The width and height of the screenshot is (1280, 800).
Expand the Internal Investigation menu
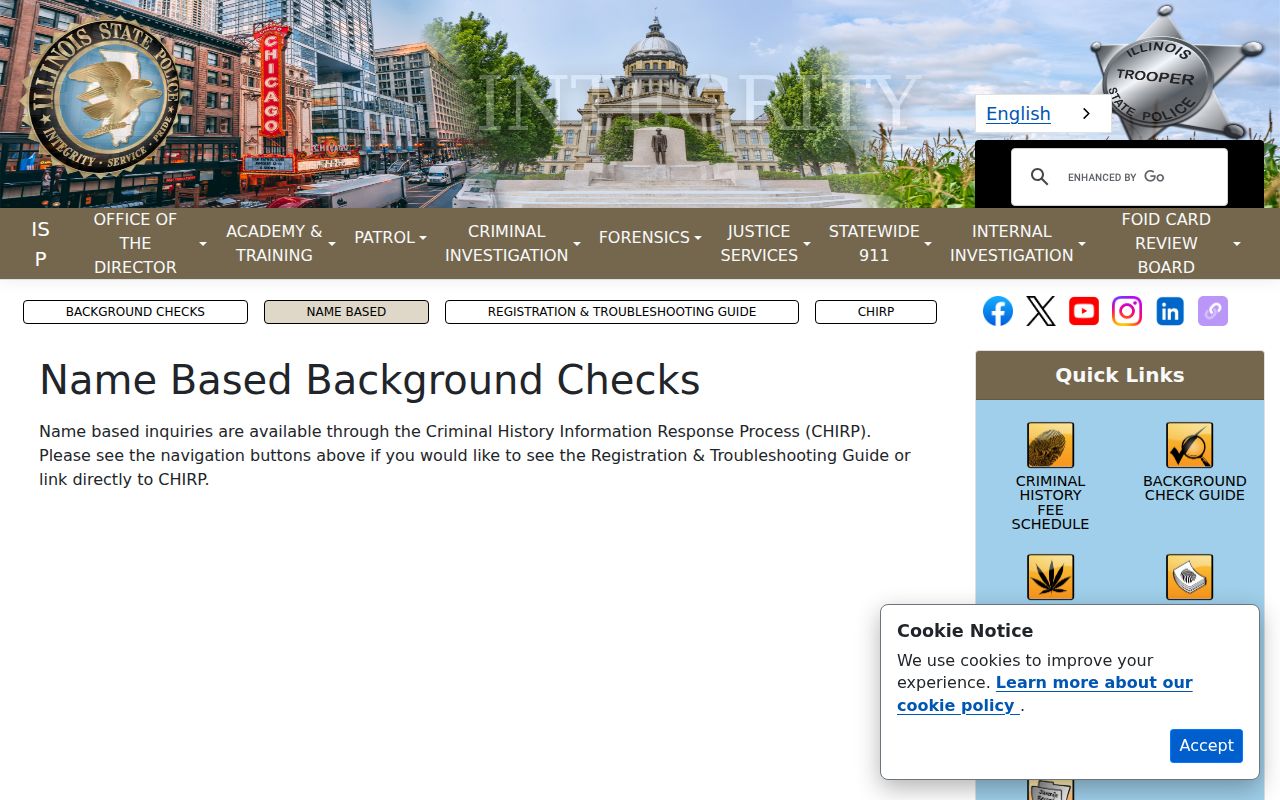(1017, 243)
